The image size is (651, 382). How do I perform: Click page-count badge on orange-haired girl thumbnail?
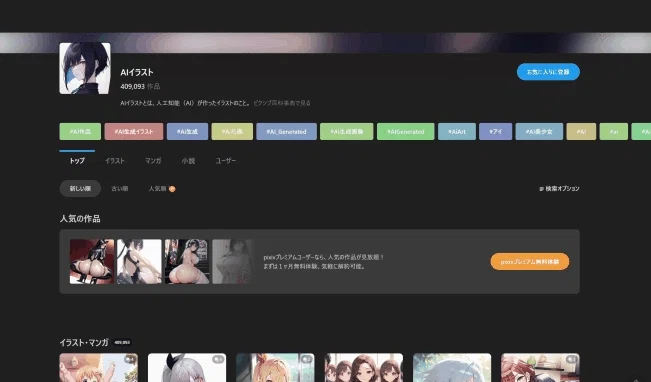pyautogui.click(x=306, y=359)
